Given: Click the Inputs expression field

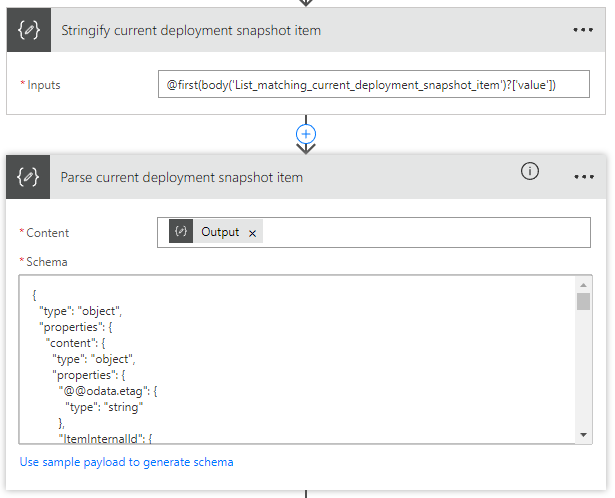Looking at the screenshot, I should (x=373, y=85).
